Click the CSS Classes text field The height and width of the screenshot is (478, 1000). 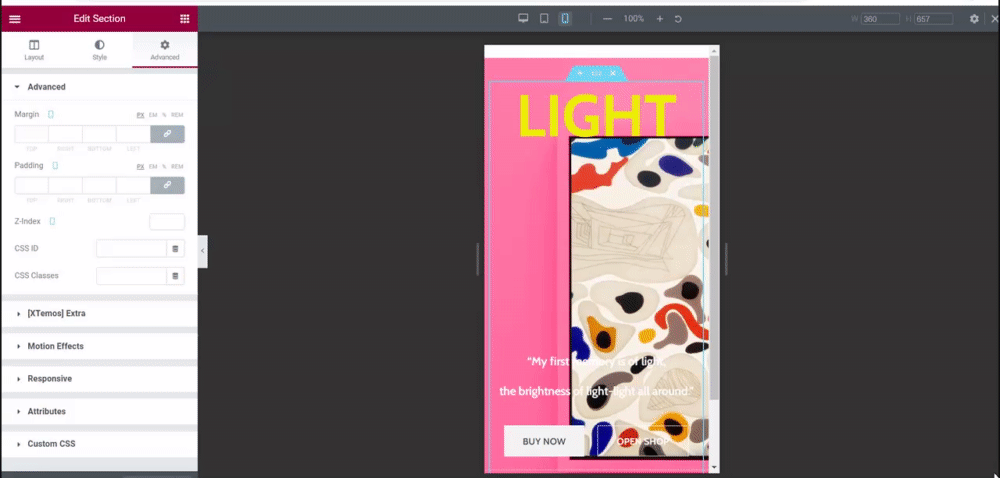click(x=131, y=276)
